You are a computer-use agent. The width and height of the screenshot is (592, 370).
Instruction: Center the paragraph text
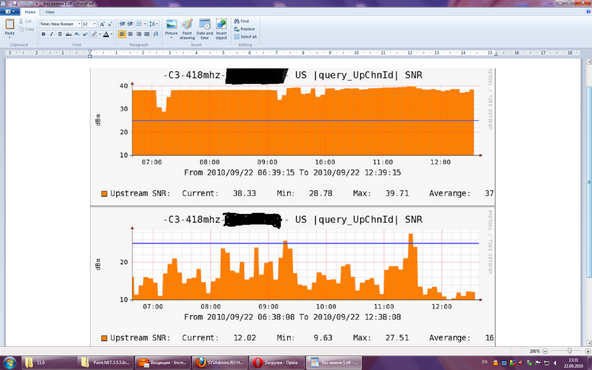click(x=130, y=34)
